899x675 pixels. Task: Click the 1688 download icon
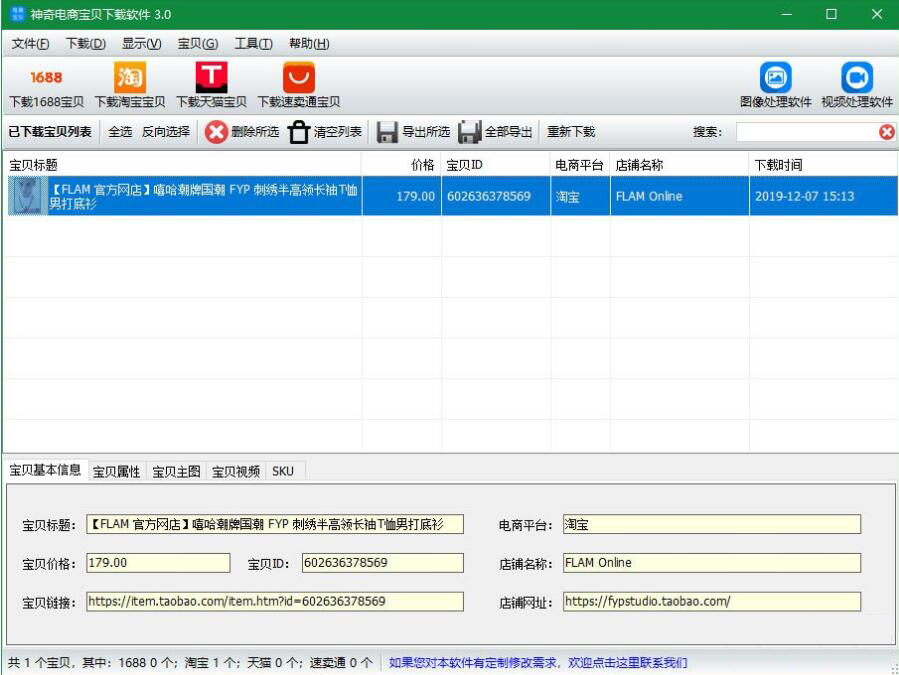[46, 77]
